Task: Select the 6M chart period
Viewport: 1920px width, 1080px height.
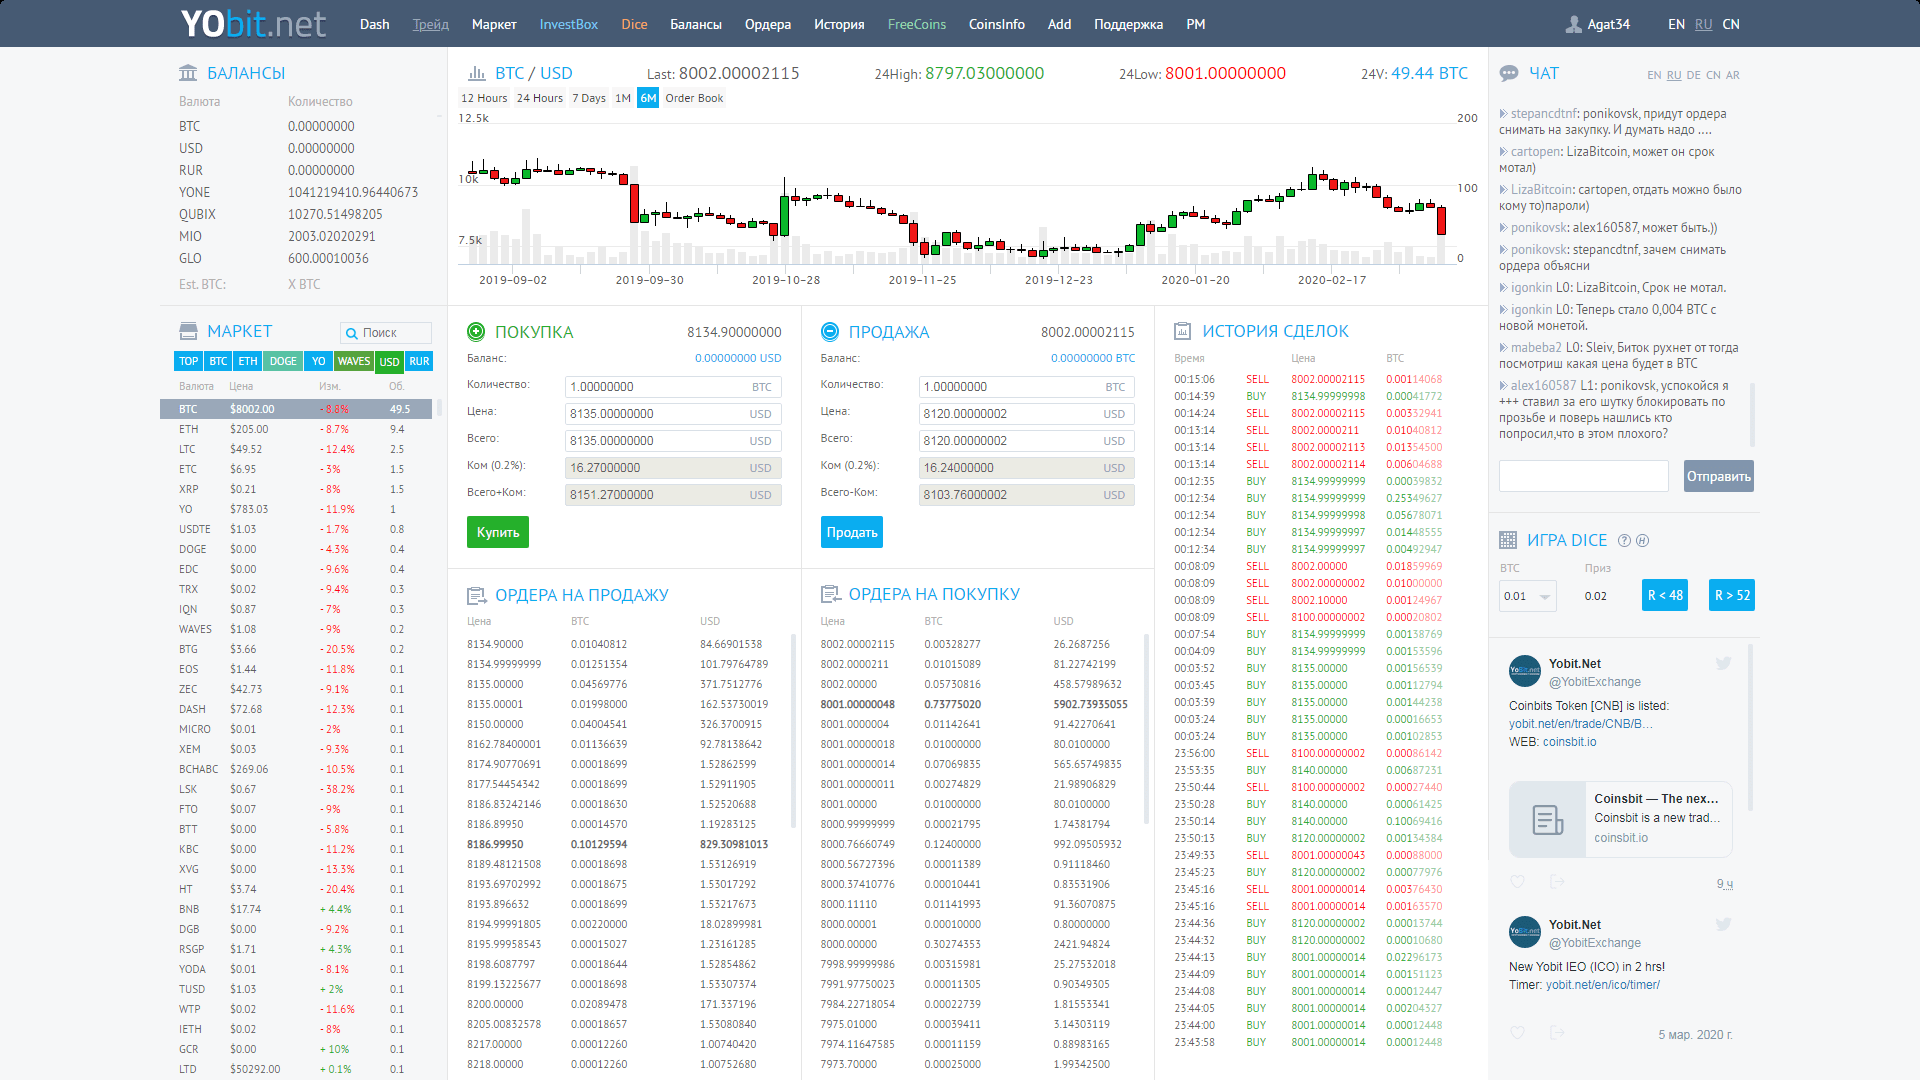Action: (648, 98)
